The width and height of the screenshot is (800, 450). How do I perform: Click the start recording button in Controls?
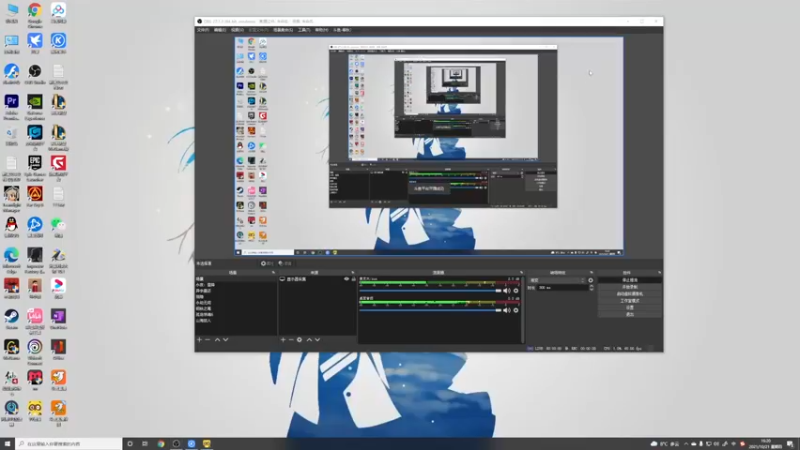tap(630, 287)
